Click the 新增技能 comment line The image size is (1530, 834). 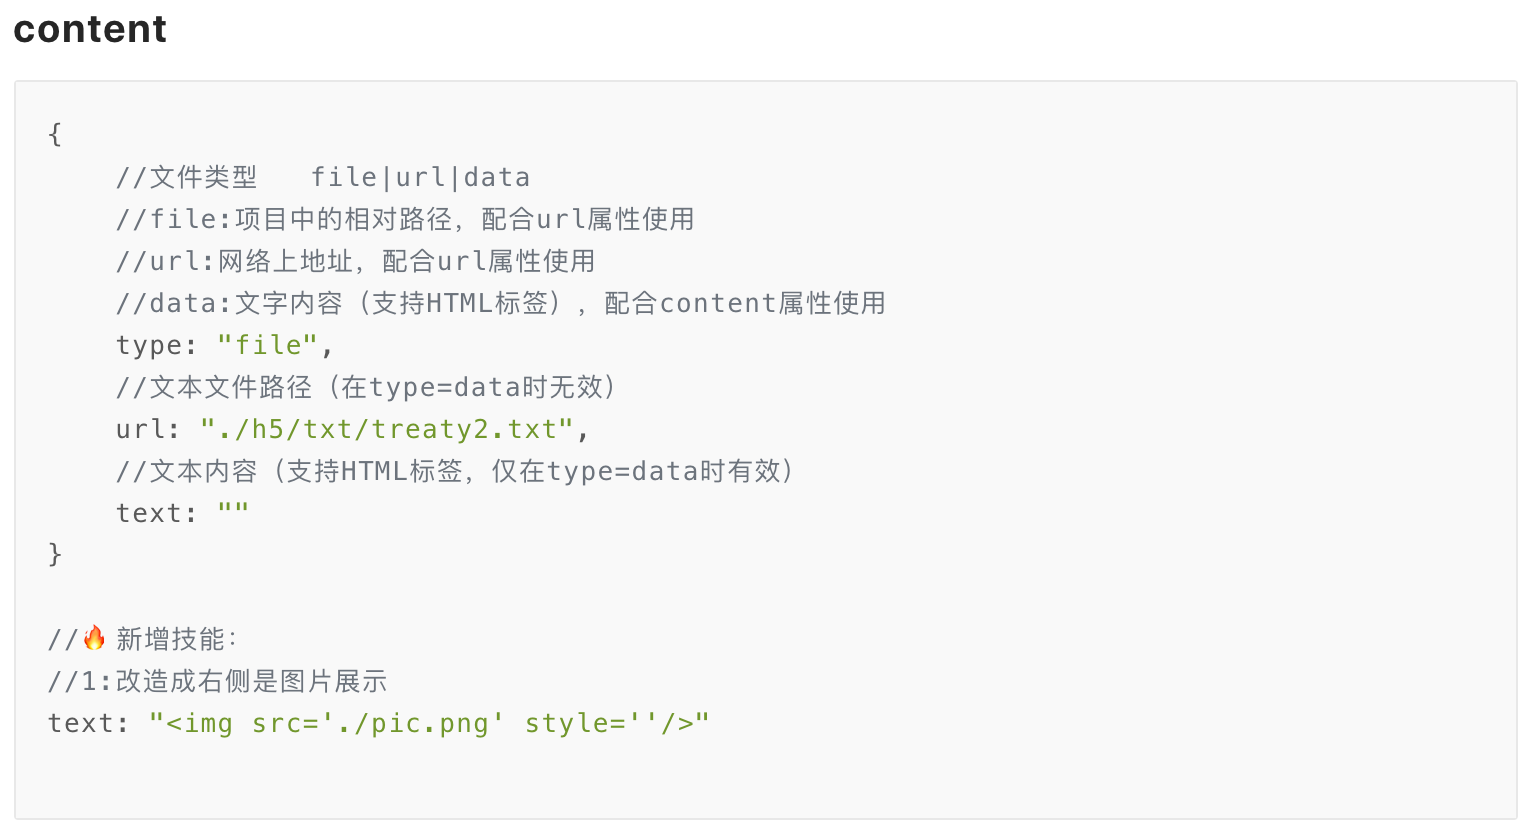pyautogui.click(x=143, y=639)
